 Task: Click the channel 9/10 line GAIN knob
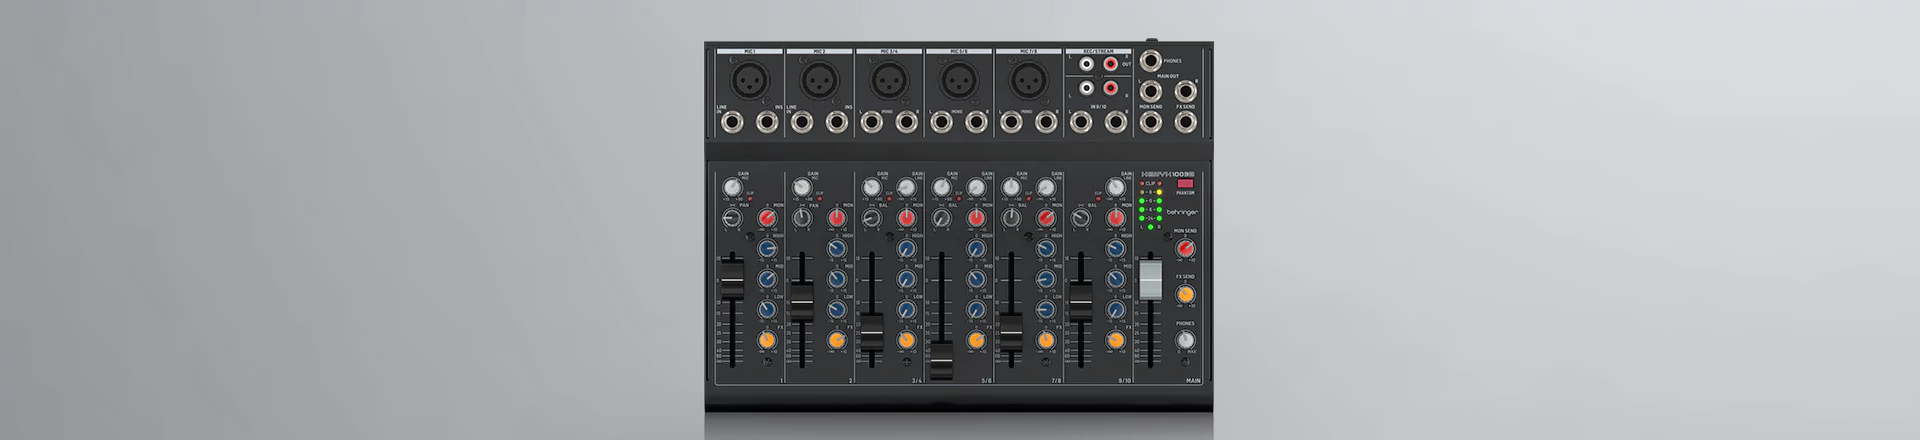click(1116, 187)
